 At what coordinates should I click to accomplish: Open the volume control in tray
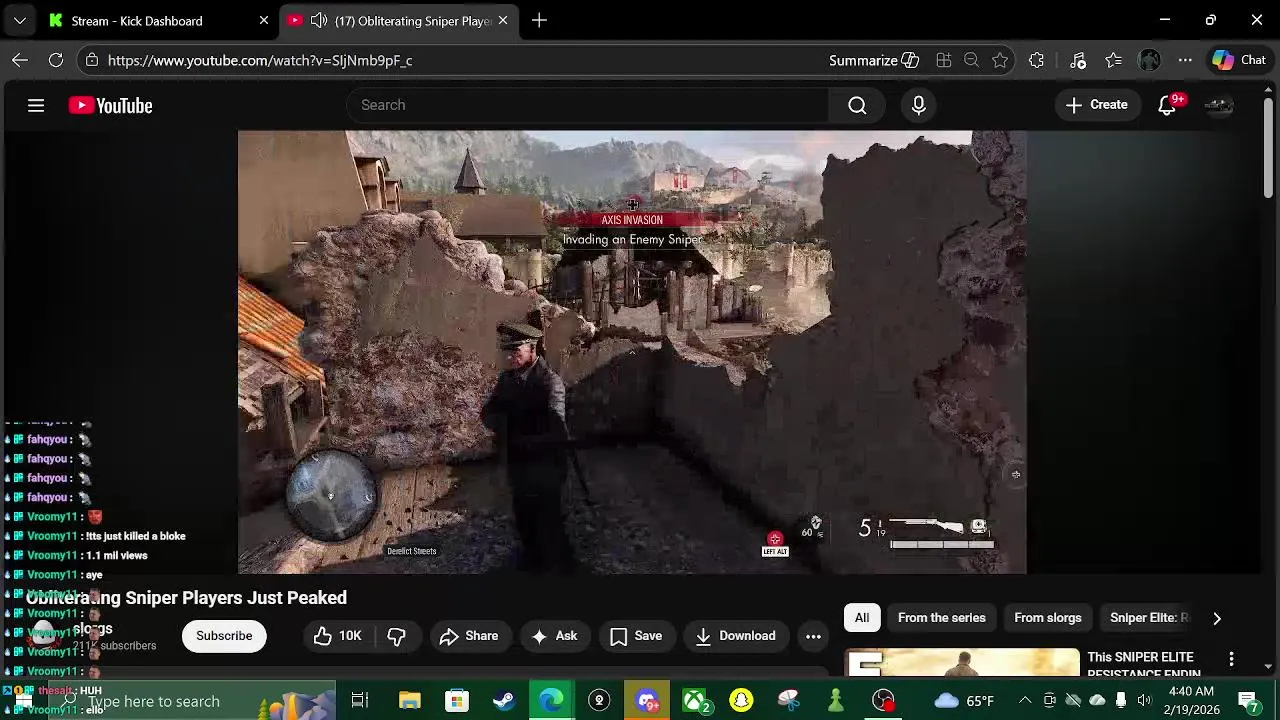1144,701
